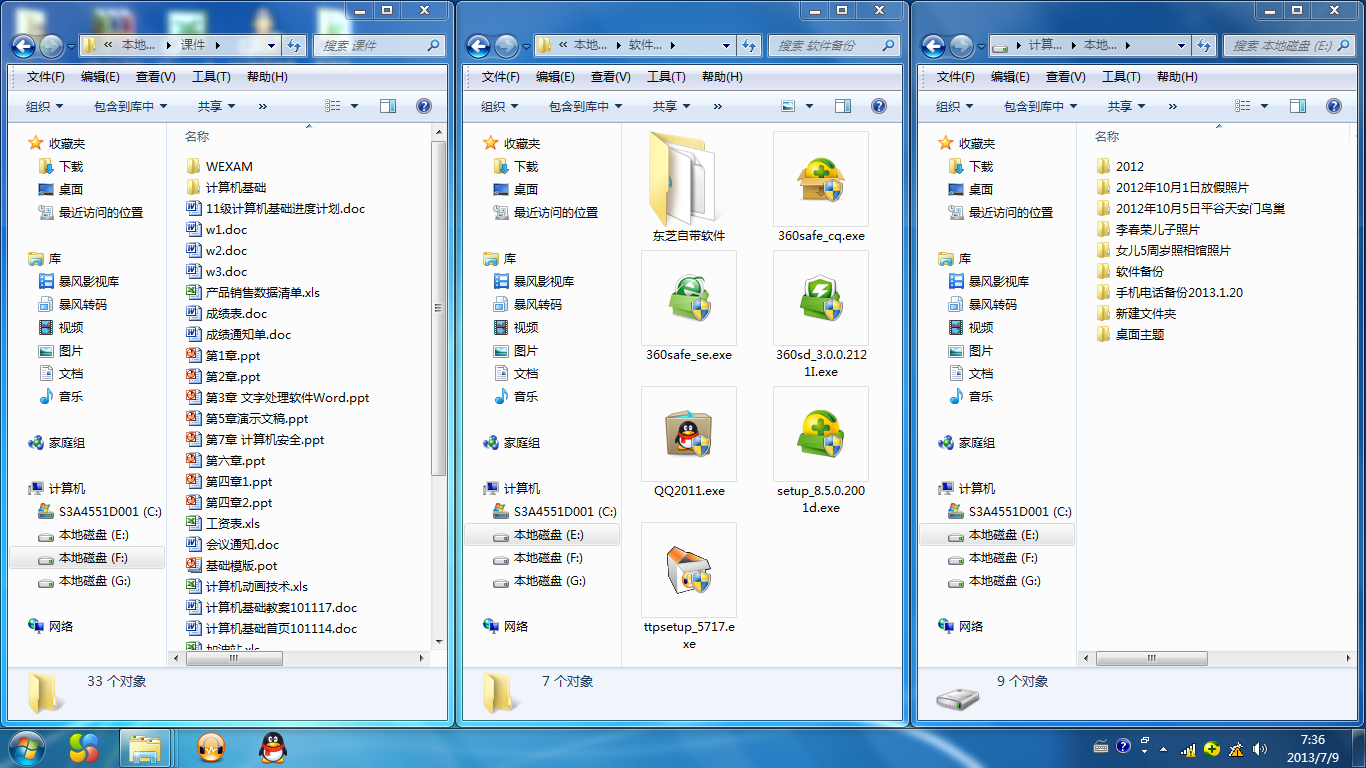Launch the QQ2011.exe installer

pos(688,434)
